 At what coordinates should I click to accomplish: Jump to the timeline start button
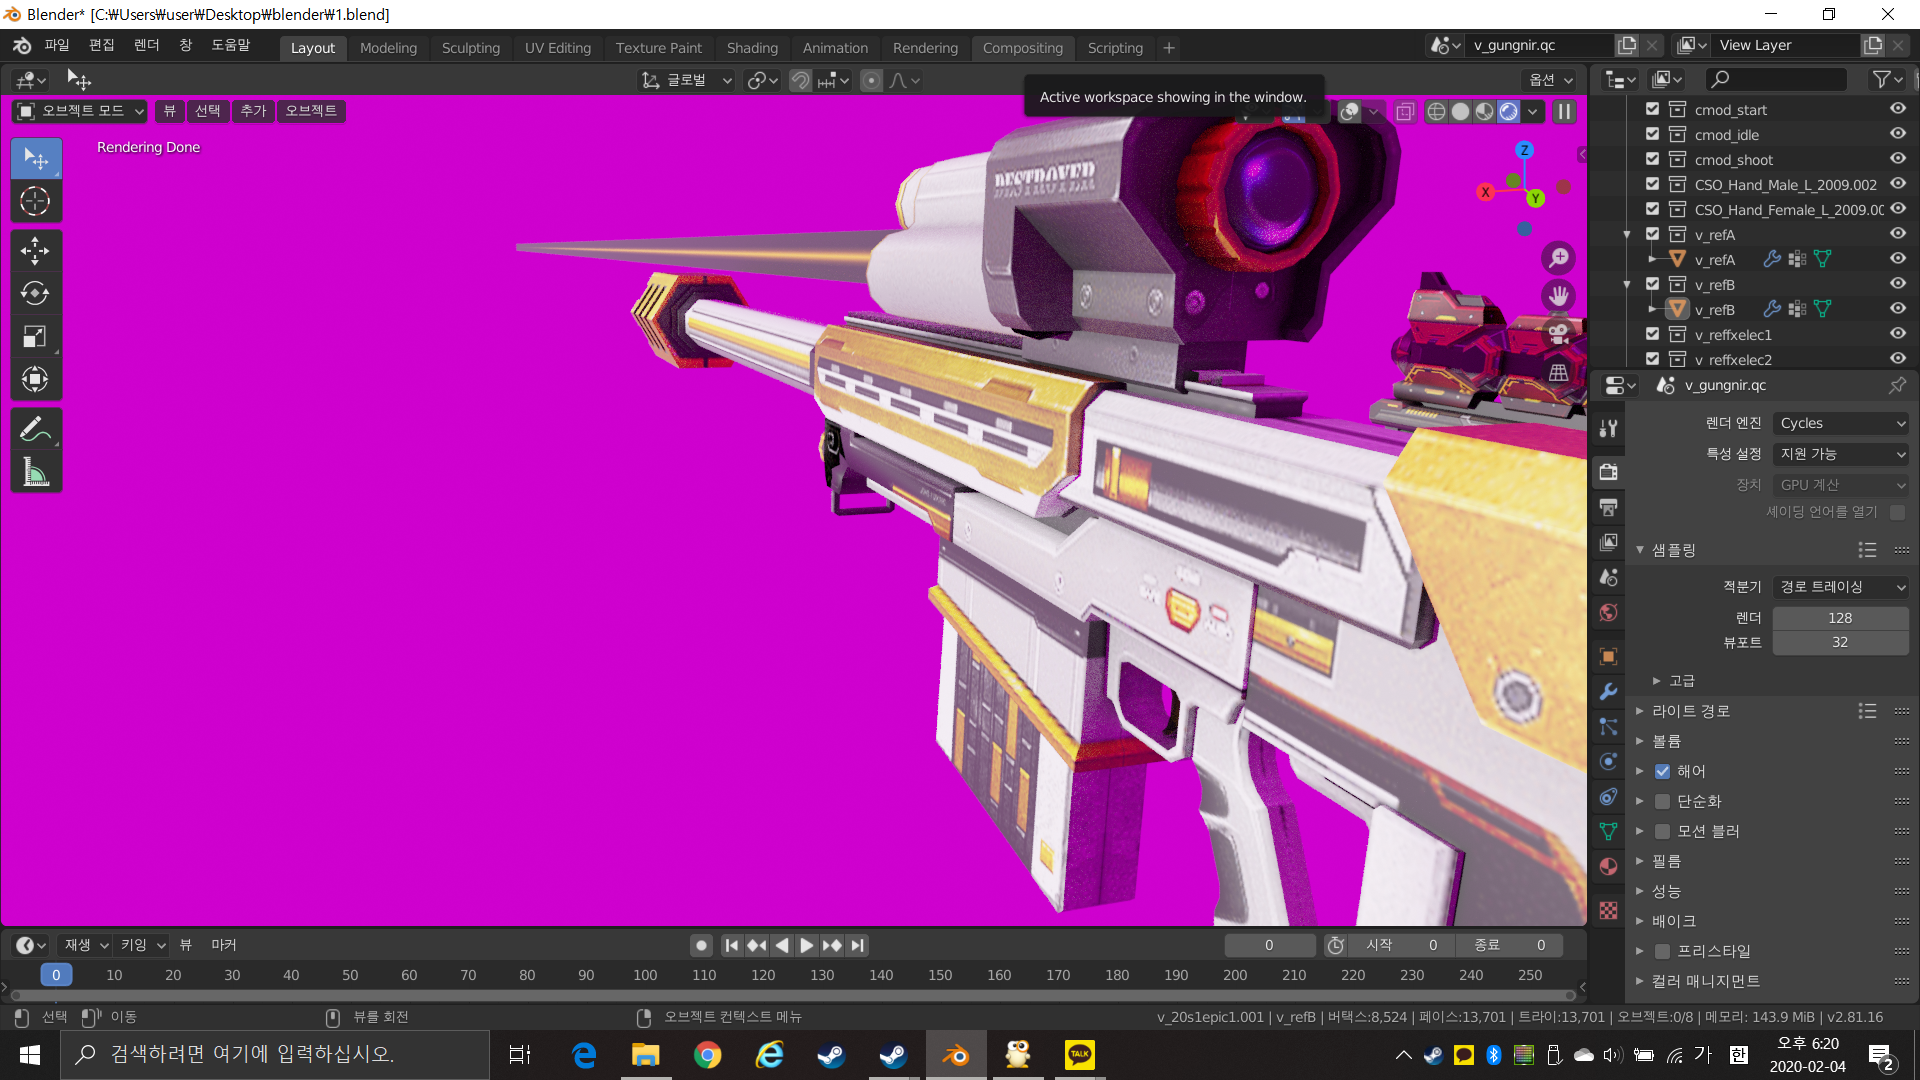(732, 945)
